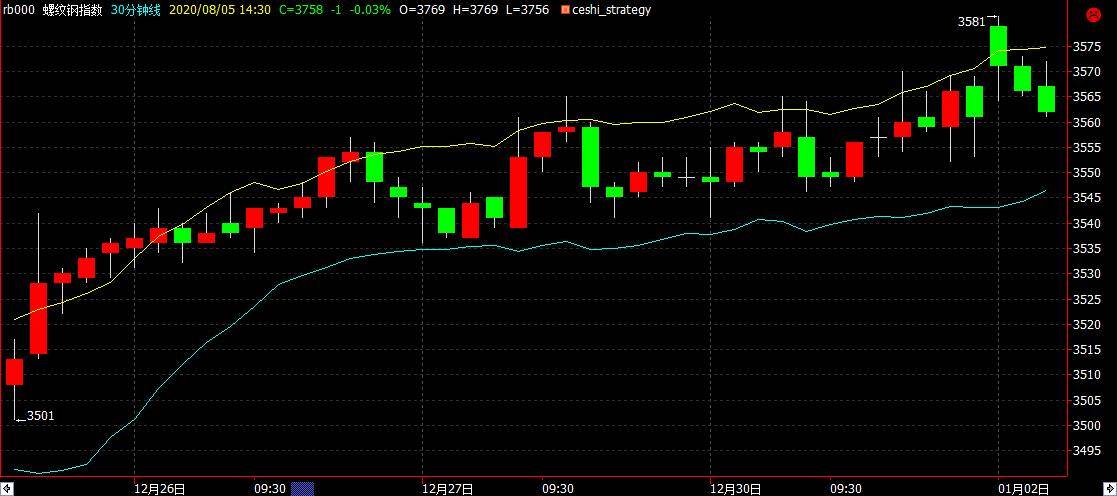This screenshot has width=1117, height=496.
Task: Click the 3555 price axis label
Action: click(1087, 148)
